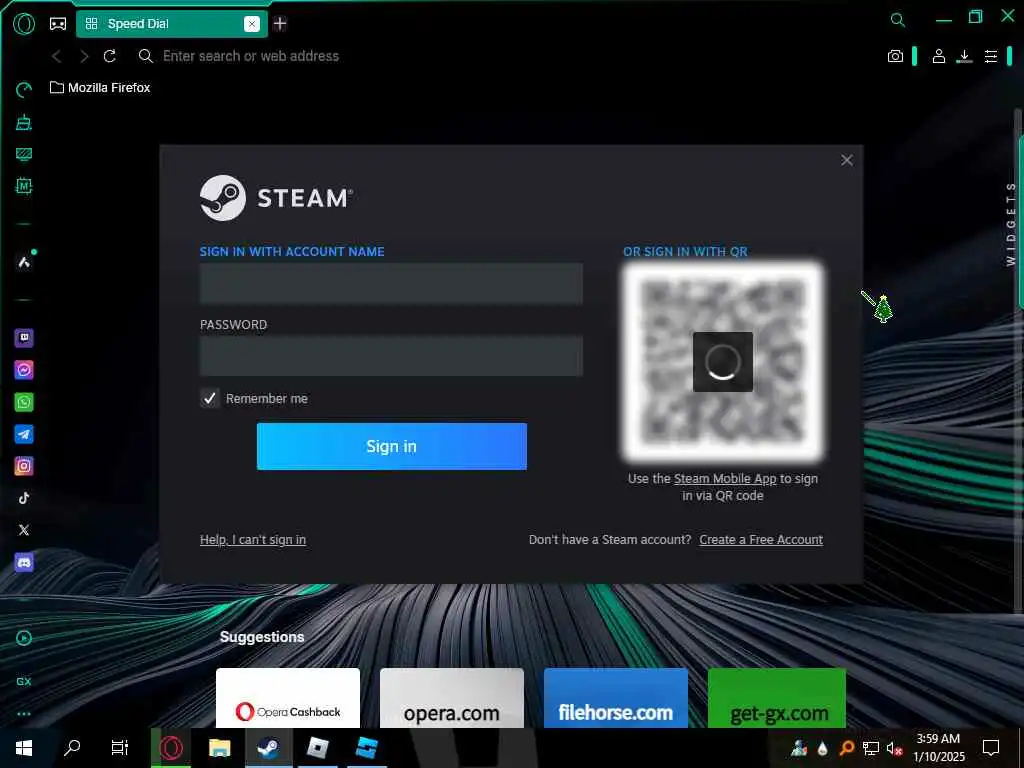
Task: Open the Mozilla Firefox bookmarks folder
Action: point(101,88)
